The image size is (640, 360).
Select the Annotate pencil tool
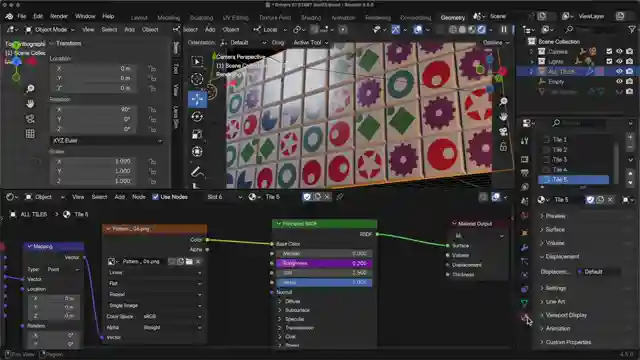click(x=197, y=172)
